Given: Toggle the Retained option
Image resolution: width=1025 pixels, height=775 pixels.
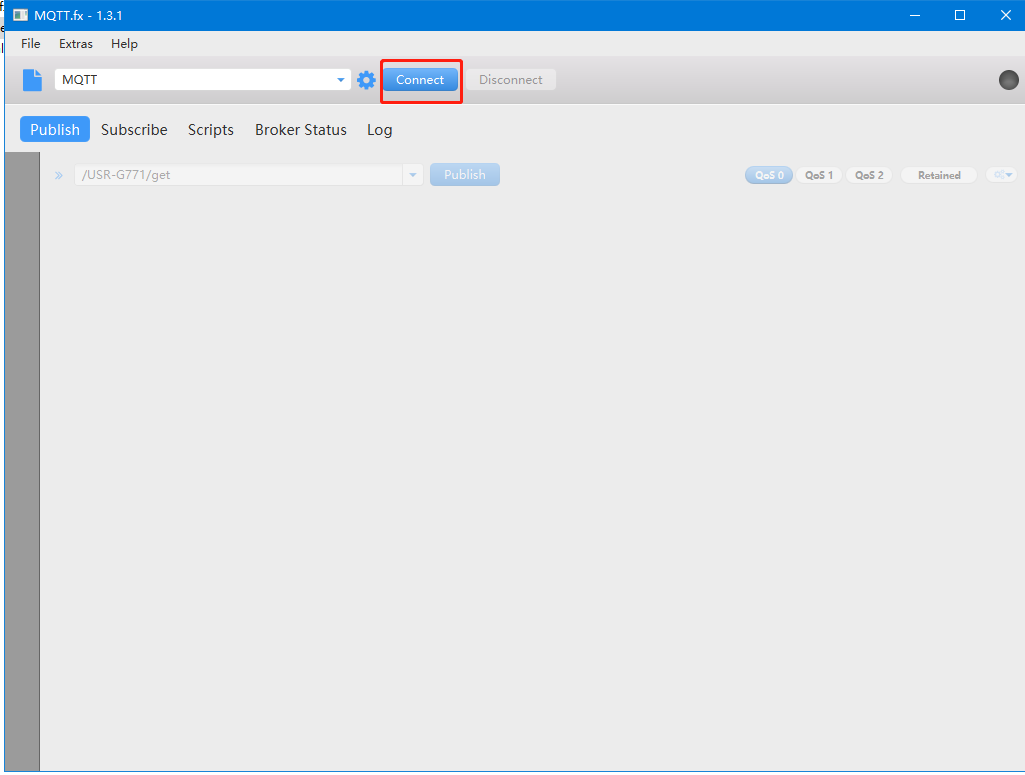Looking at the screenshot, I should point(939,175).
